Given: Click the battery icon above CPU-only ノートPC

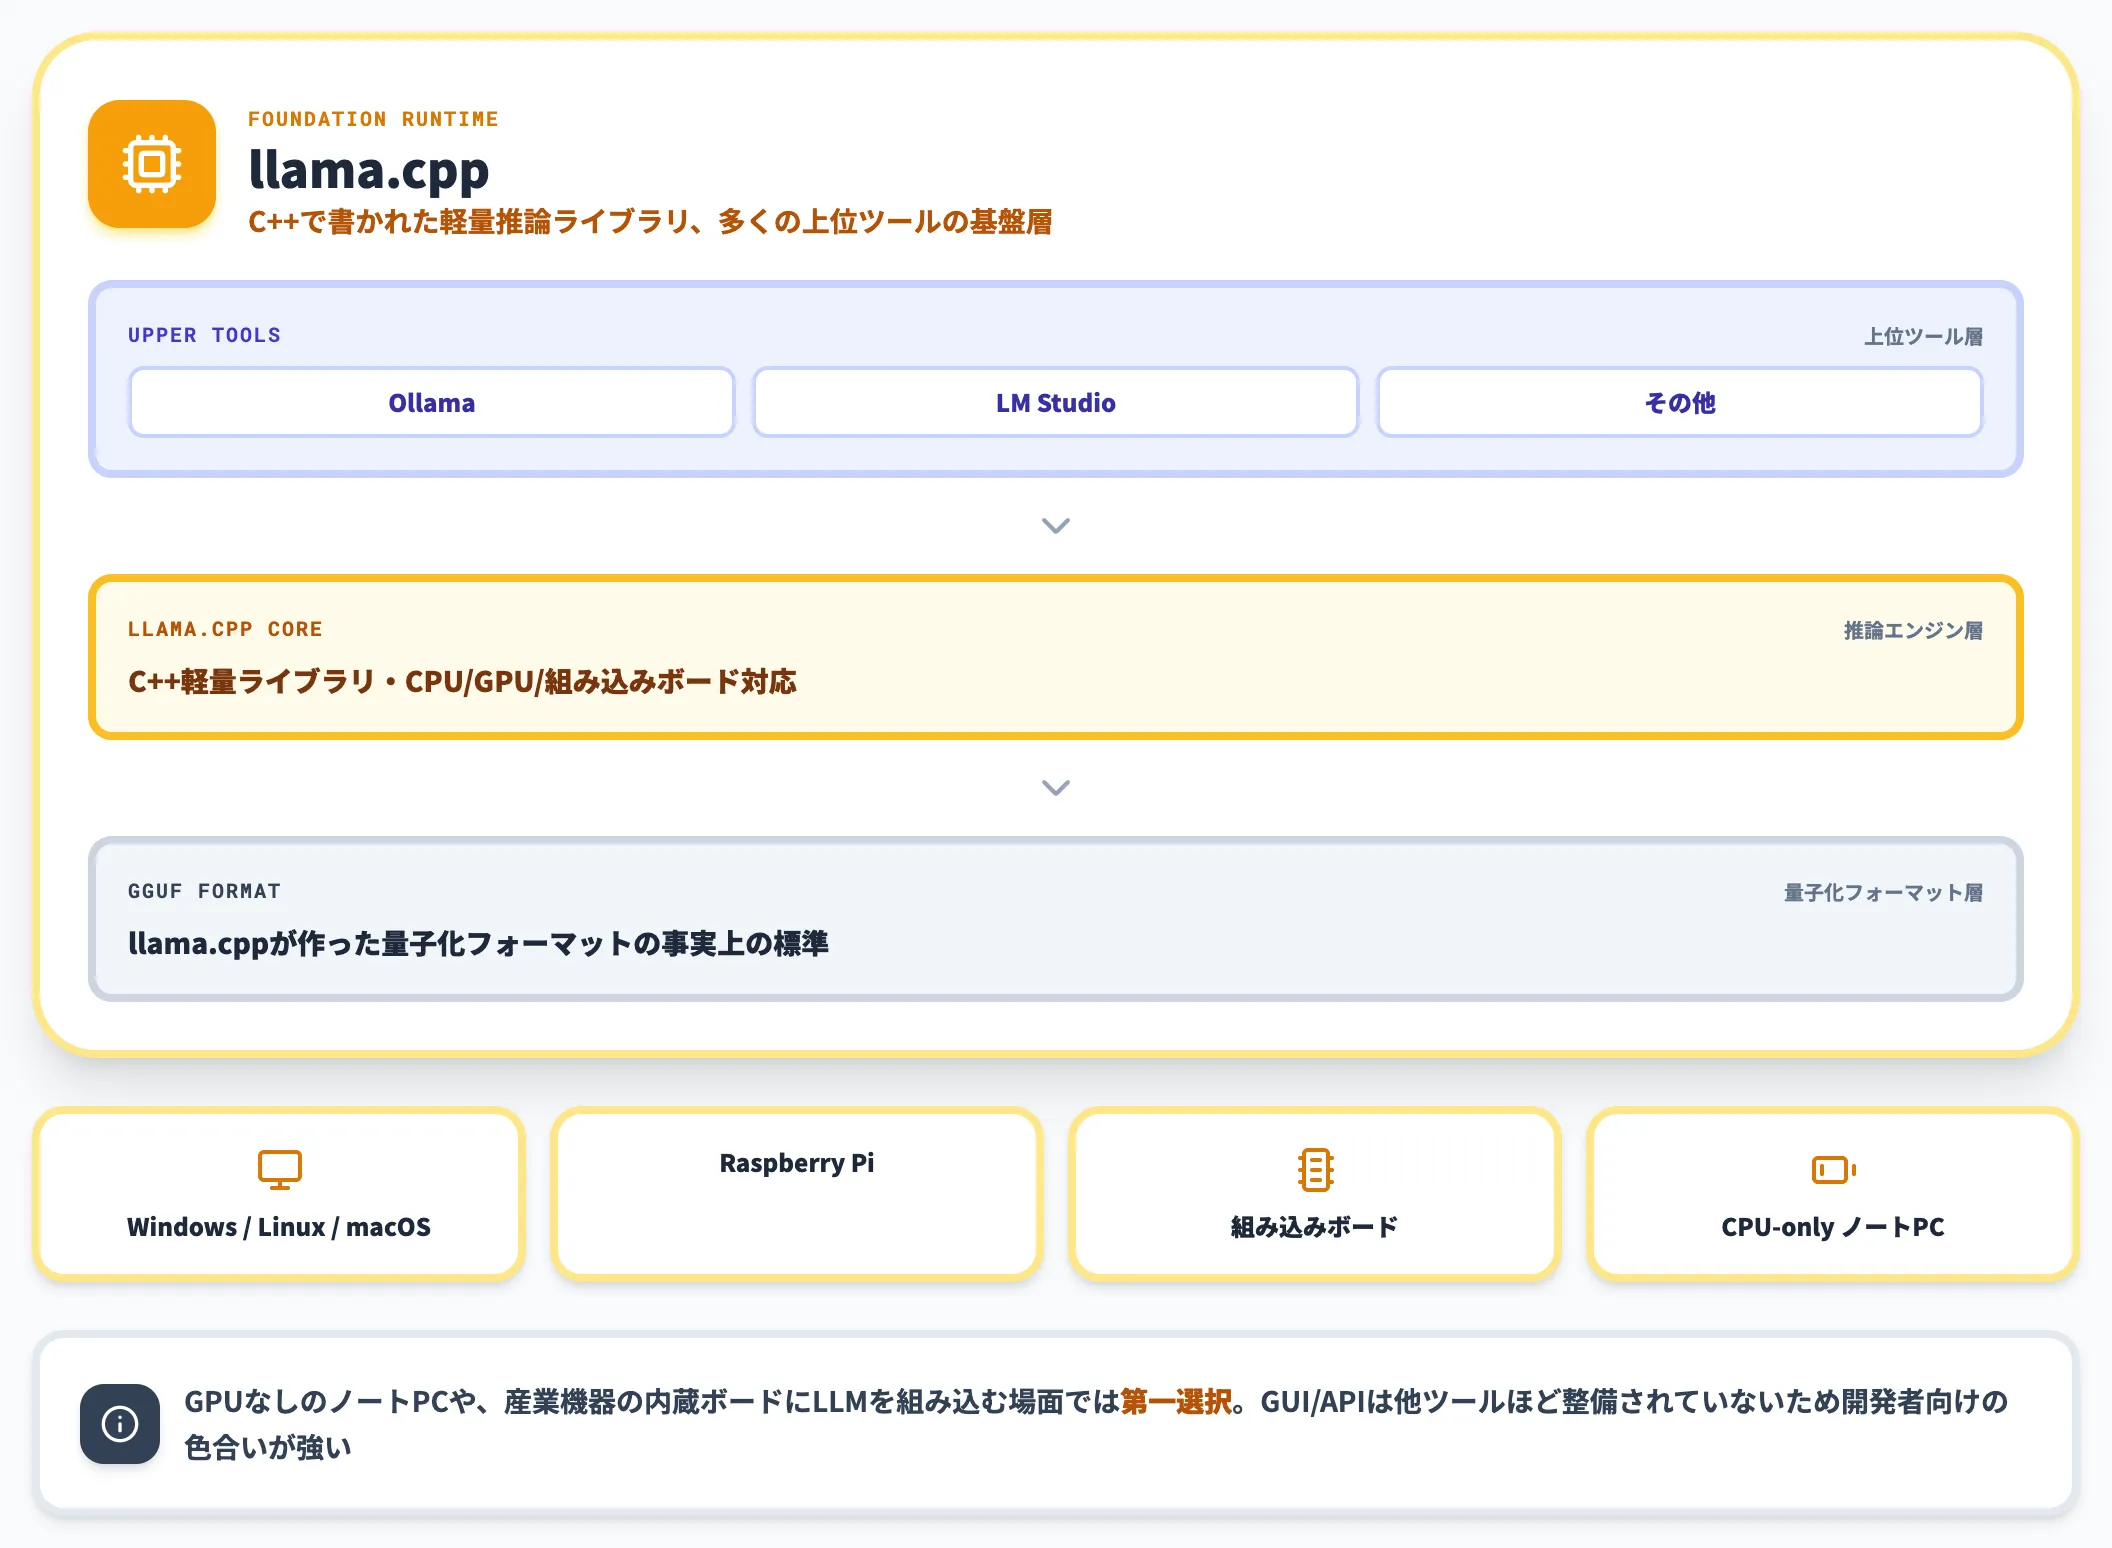Looking at the screenshot, I should click(x=1833, y=1169).
